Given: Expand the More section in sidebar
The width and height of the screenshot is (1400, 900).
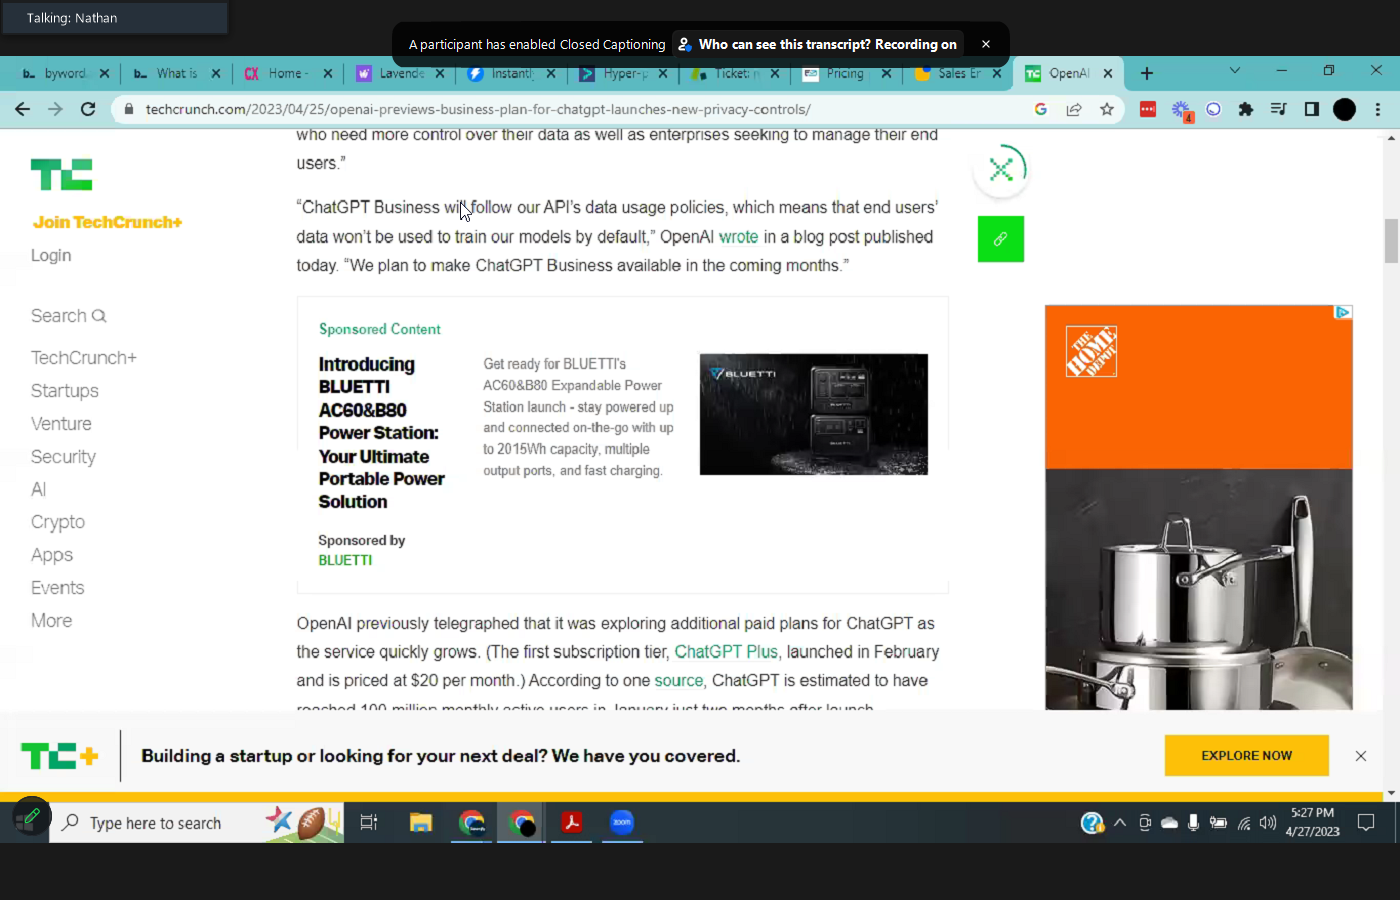Looking at the screenshot, I should [52, 621].
